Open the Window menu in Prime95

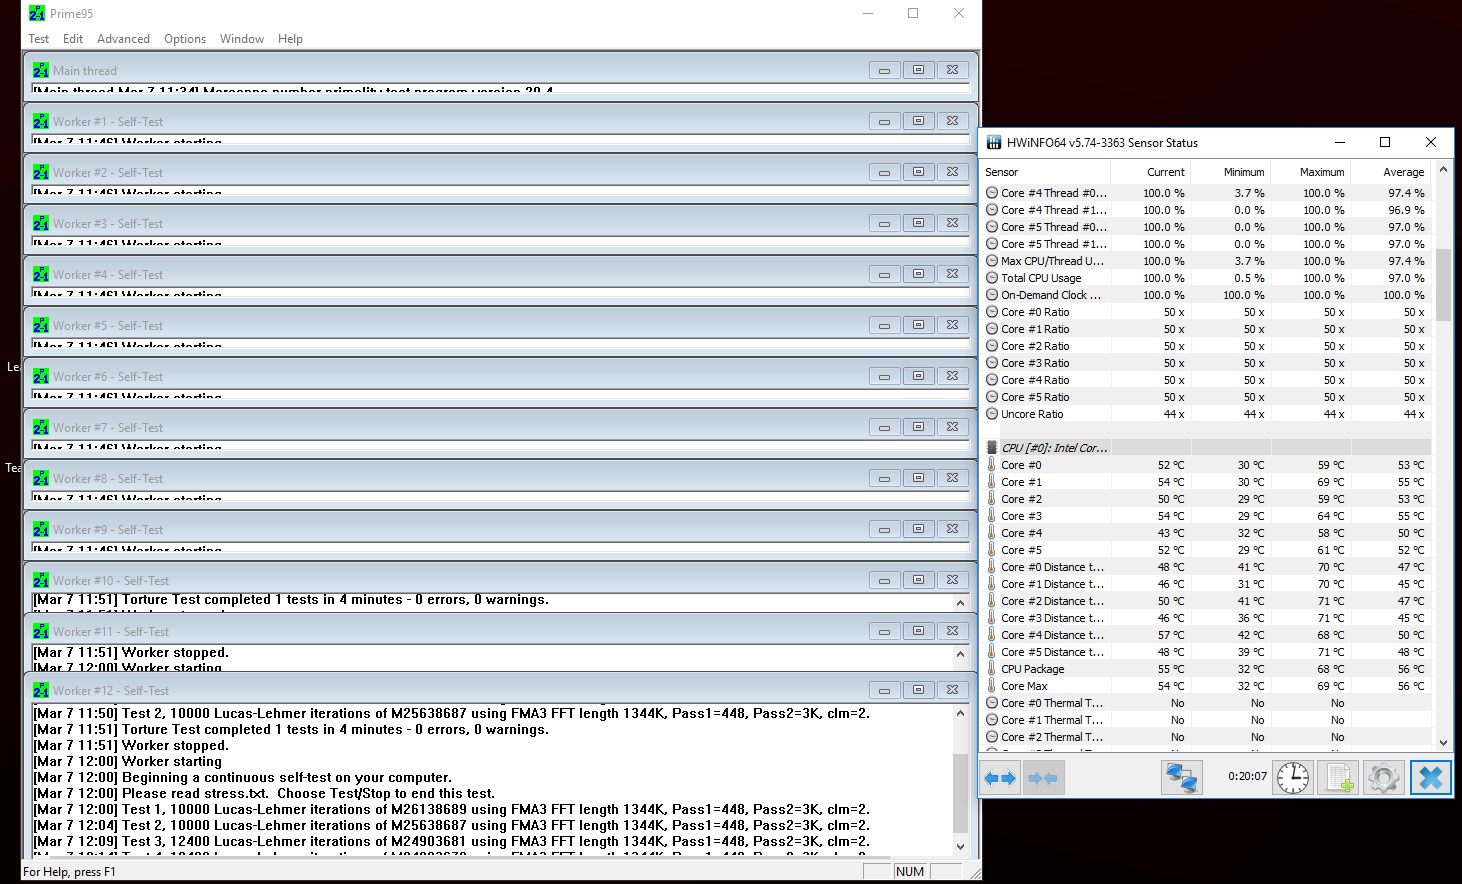(242, 39)
